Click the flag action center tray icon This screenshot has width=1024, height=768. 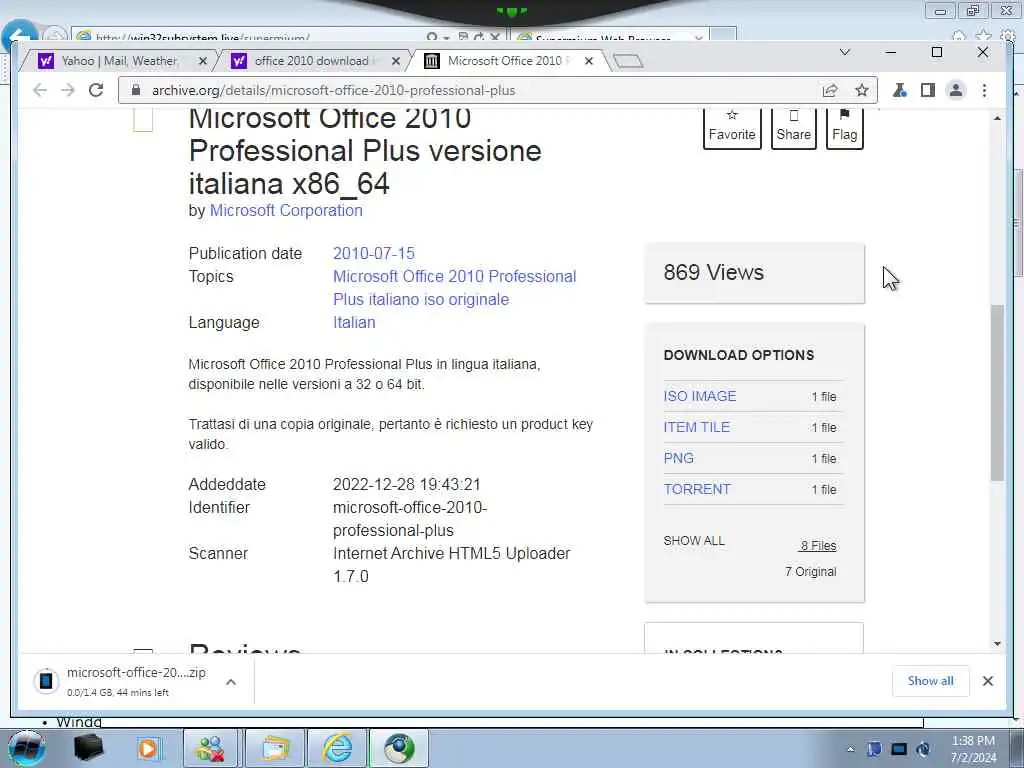(x=874, y=749)
